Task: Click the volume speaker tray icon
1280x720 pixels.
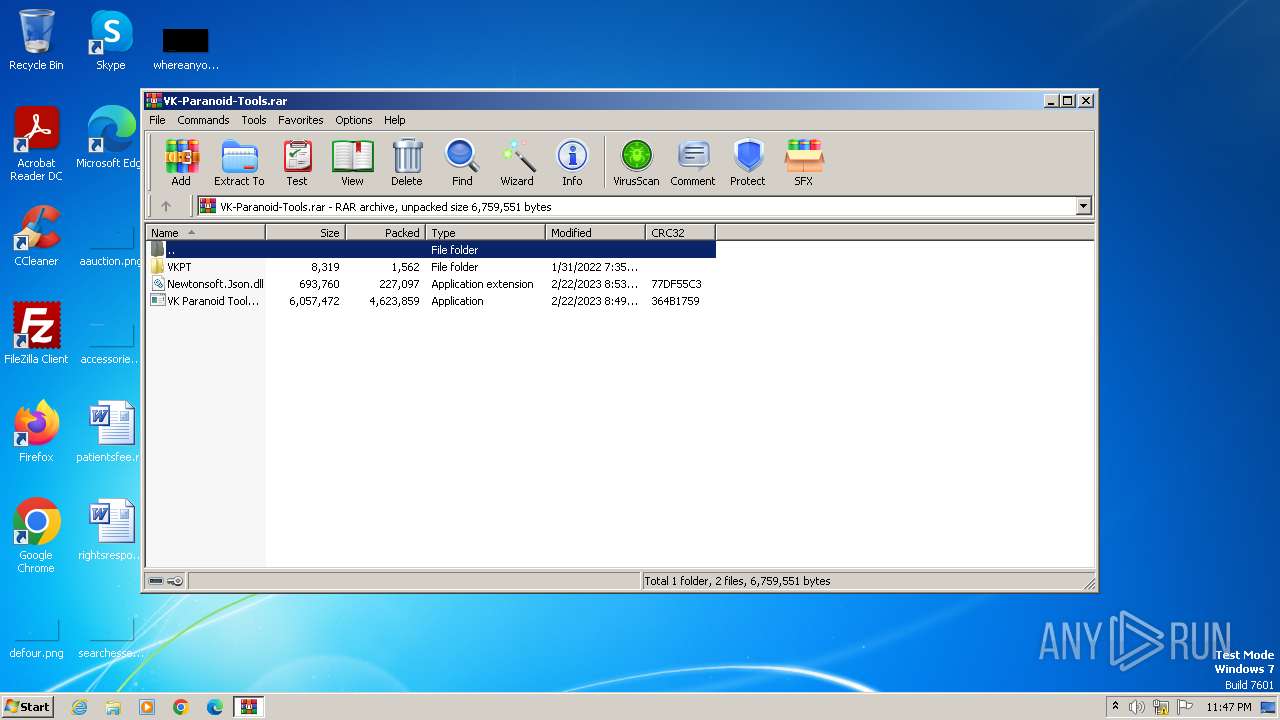Action: 1137,707
